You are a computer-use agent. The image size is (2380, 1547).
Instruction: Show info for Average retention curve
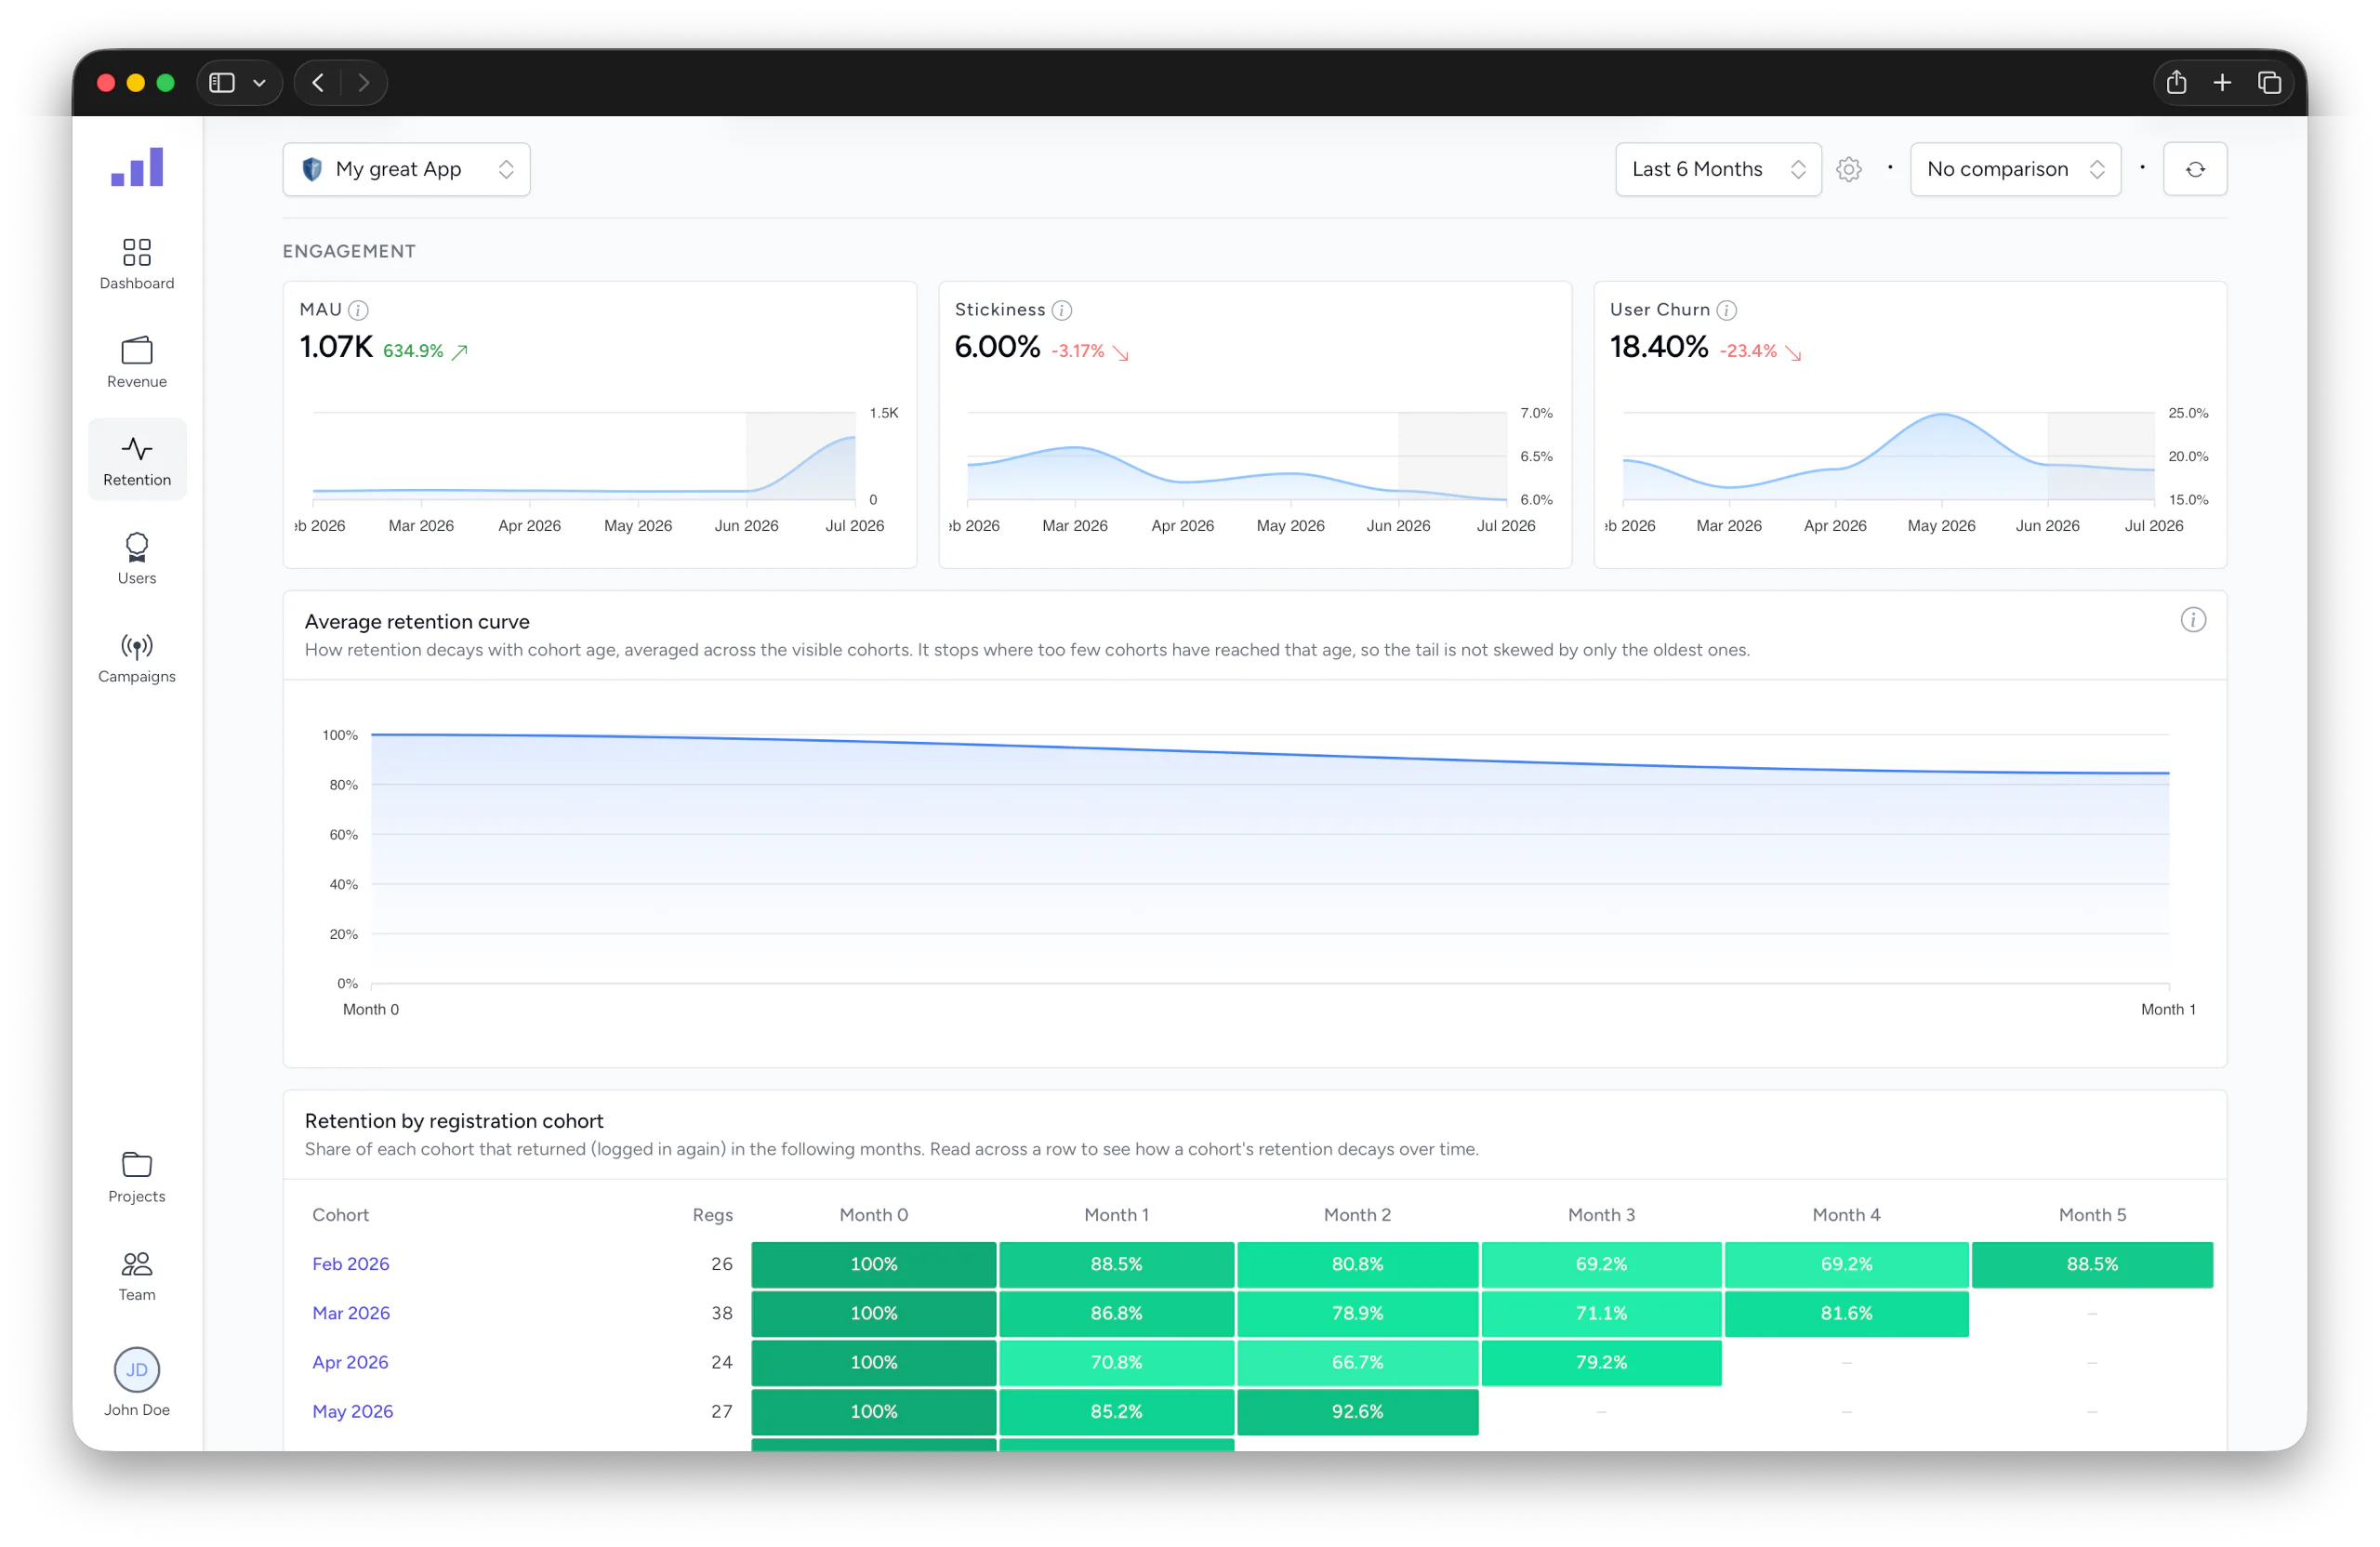[x=2193, y=620]
